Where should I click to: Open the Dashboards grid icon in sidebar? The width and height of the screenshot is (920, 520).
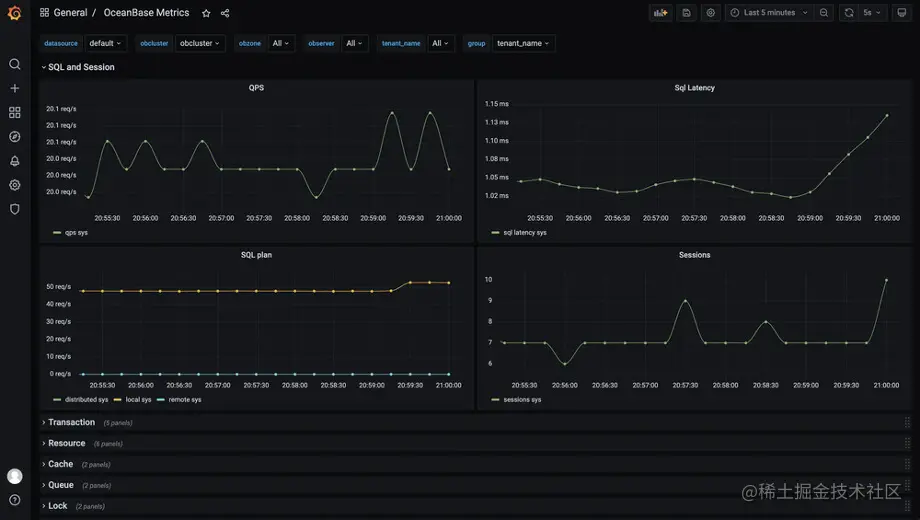click(15, 112)
